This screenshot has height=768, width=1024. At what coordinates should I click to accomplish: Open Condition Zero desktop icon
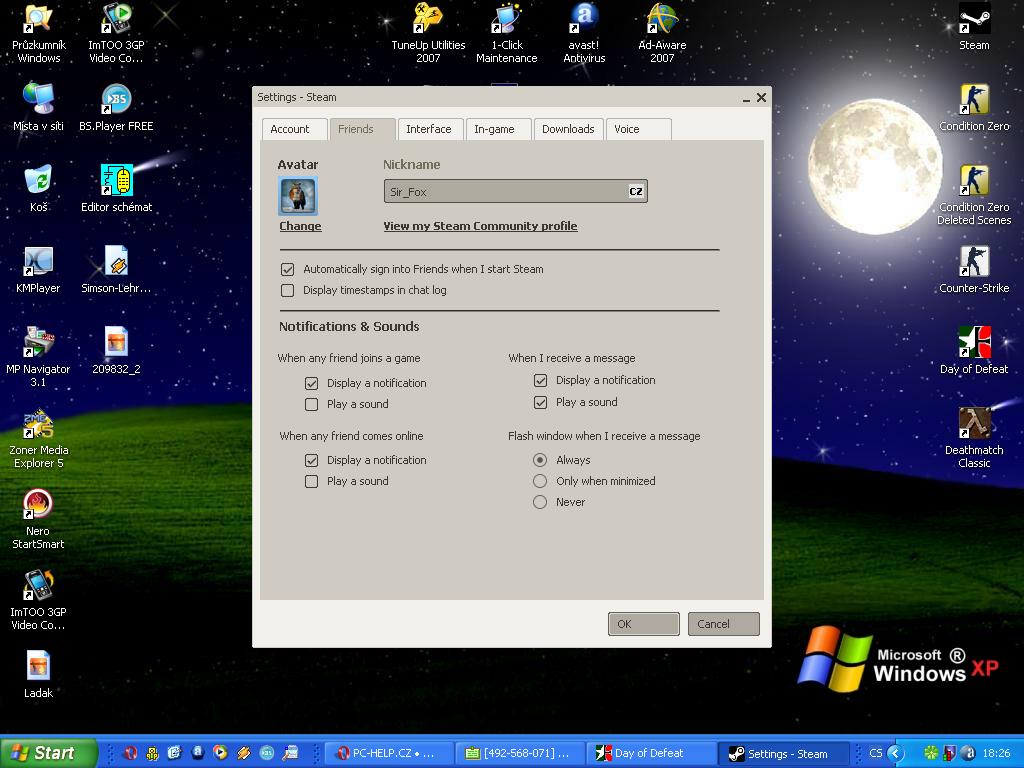coord(974,108)
